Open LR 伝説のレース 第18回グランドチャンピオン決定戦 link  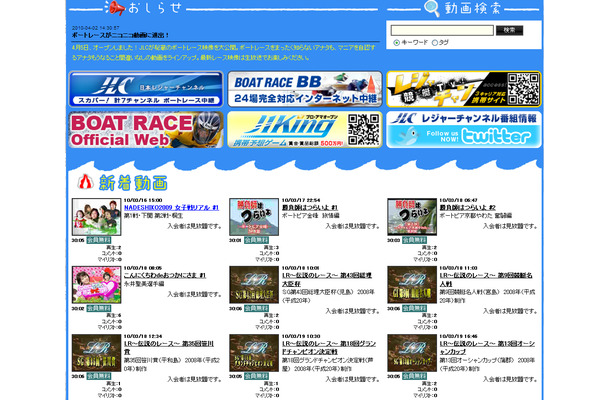[329, 347]
